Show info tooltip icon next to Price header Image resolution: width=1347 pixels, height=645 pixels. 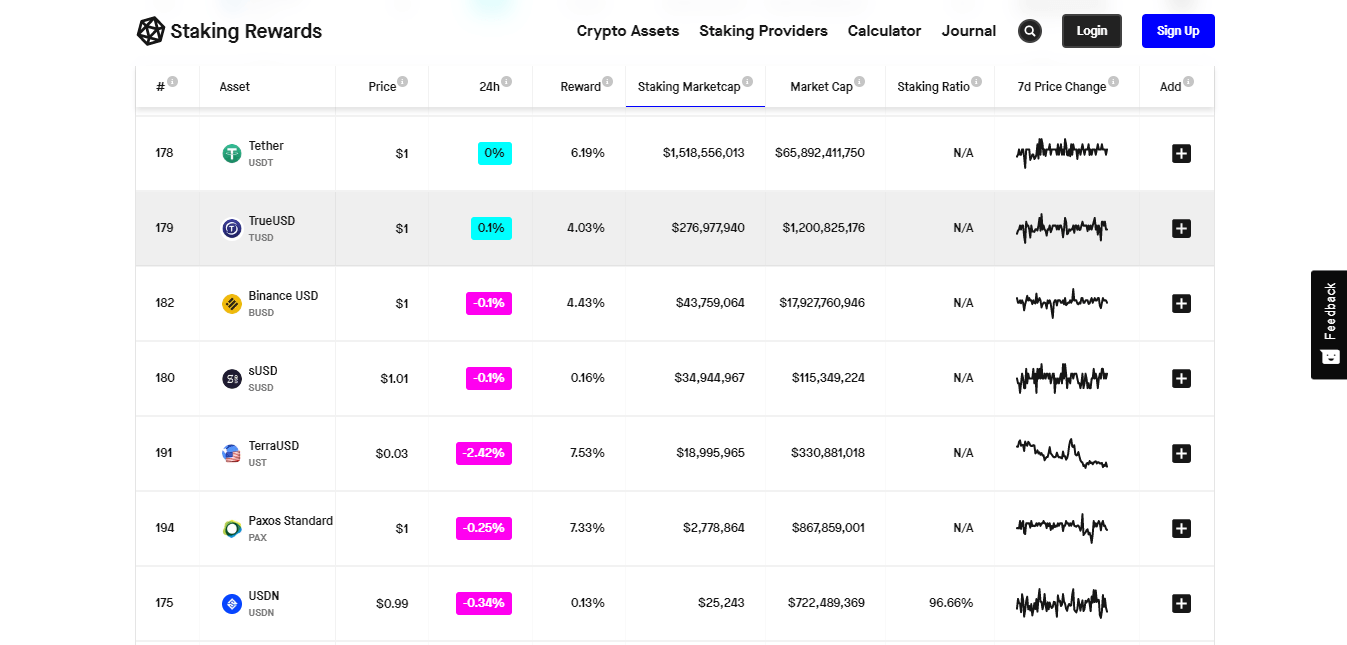pos(402,82)
